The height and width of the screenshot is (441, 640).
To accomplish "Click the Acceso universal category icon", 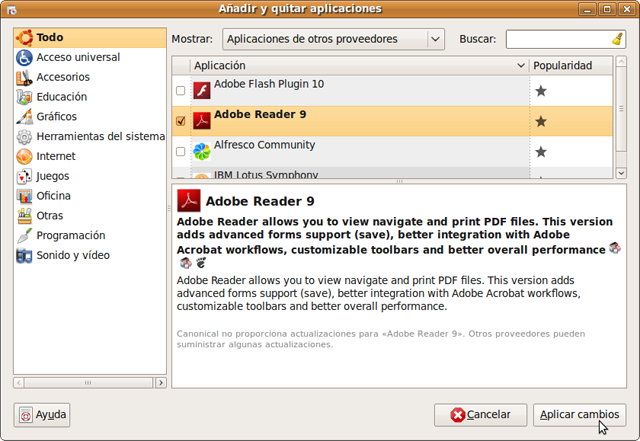I will pyautogui.click(x=24, y=57).
